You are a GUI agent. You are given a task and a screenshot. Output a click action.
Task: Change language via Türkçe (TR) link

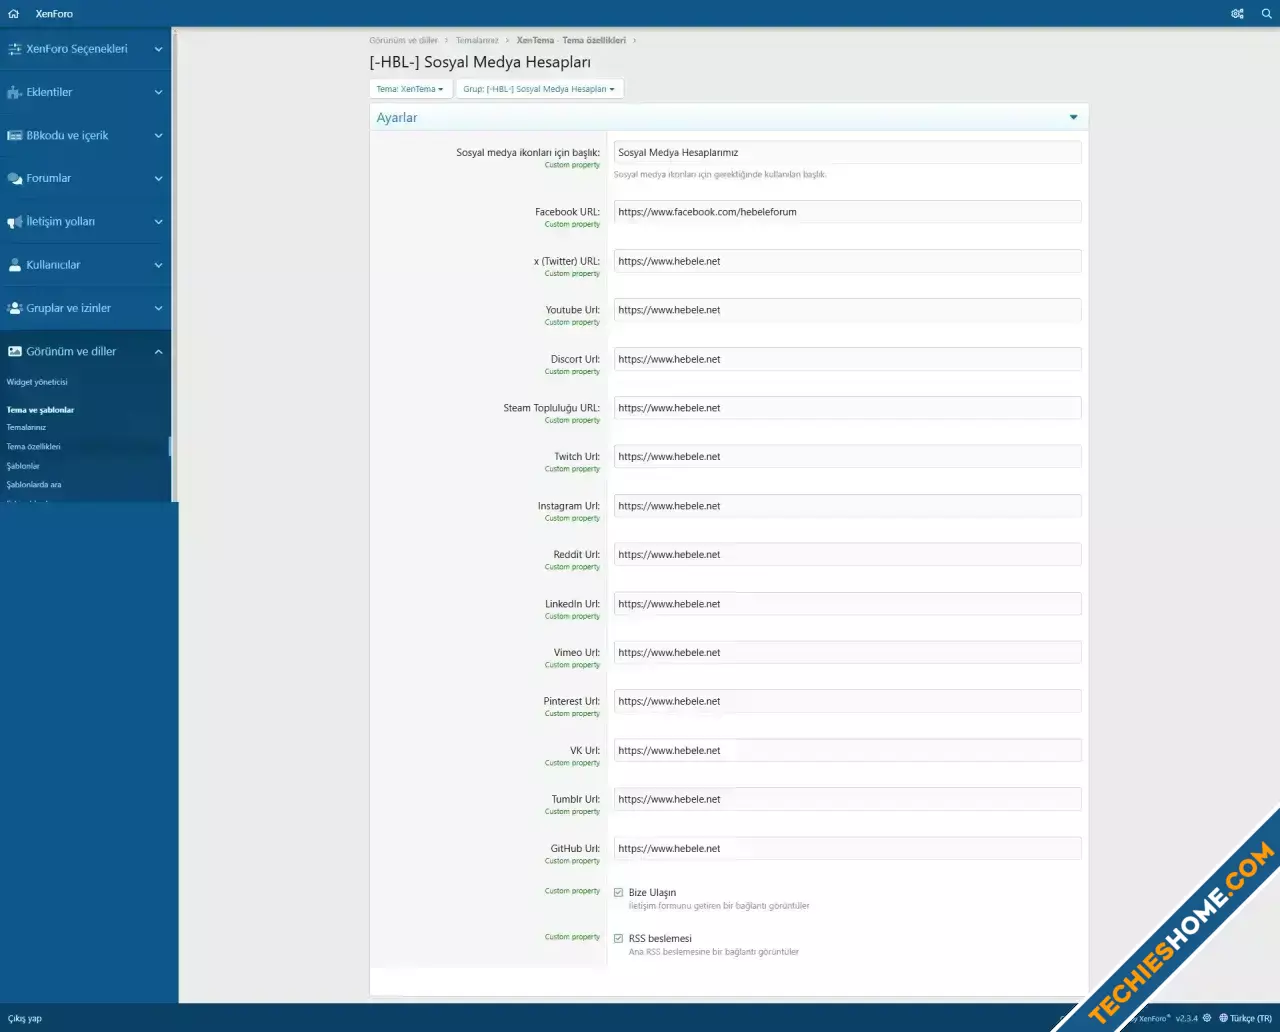click(1251, 1018)
